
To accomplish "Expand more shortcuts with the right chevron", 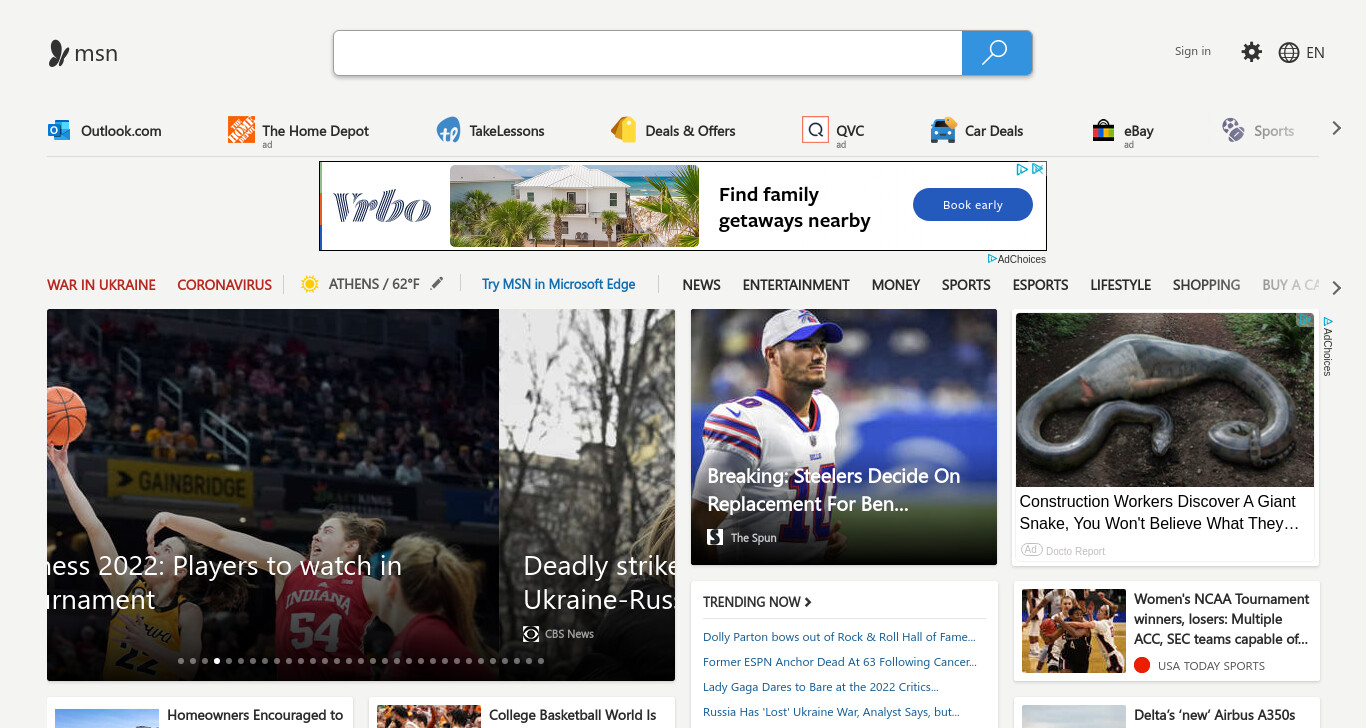I will pos(1336,128).
